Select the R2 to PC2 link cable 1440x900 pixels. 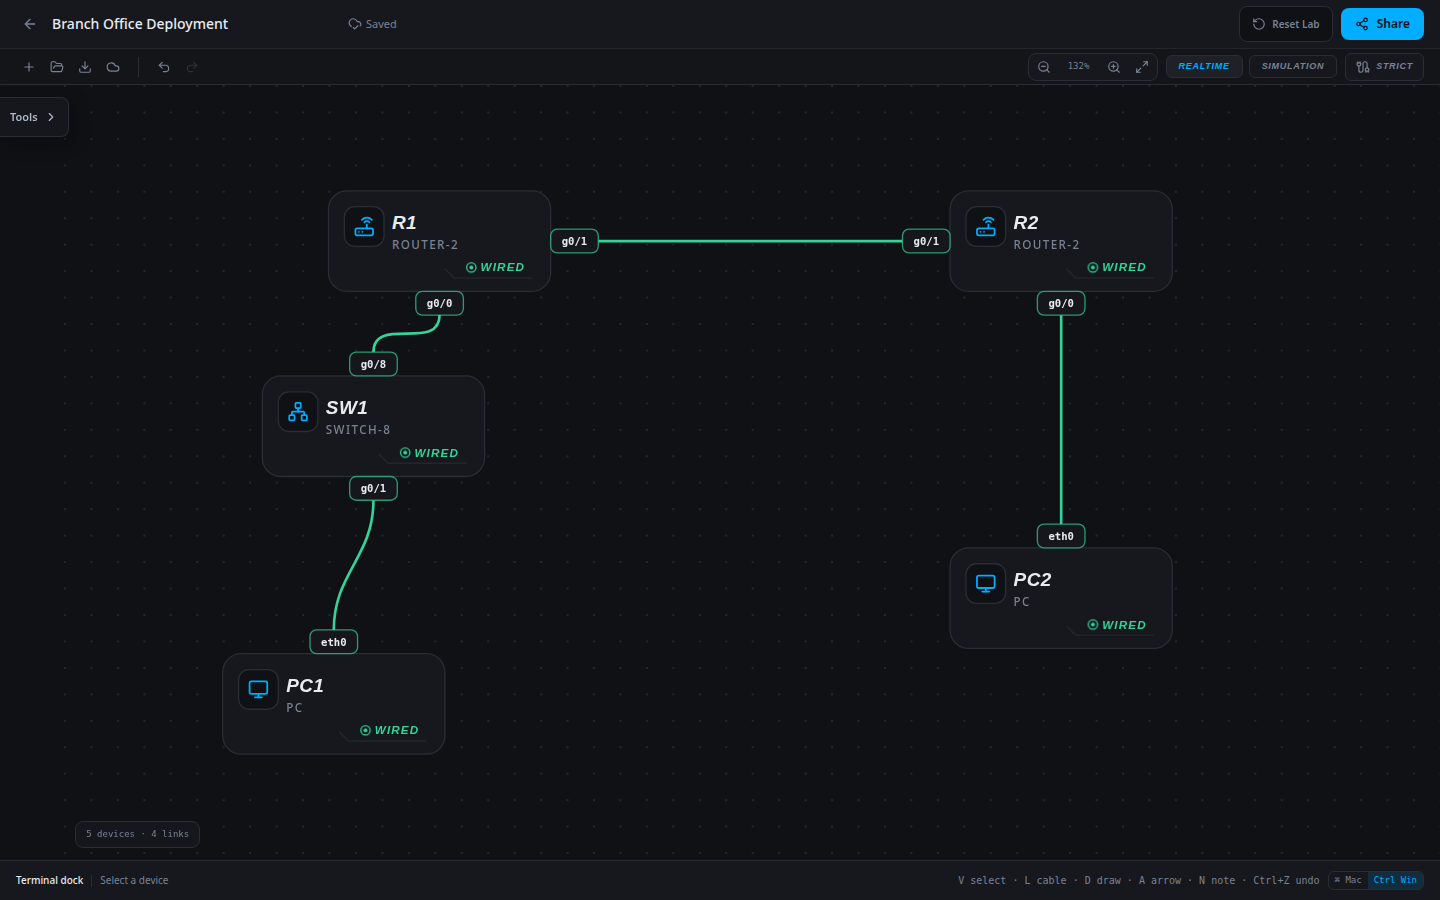(x=1061, y=420)
